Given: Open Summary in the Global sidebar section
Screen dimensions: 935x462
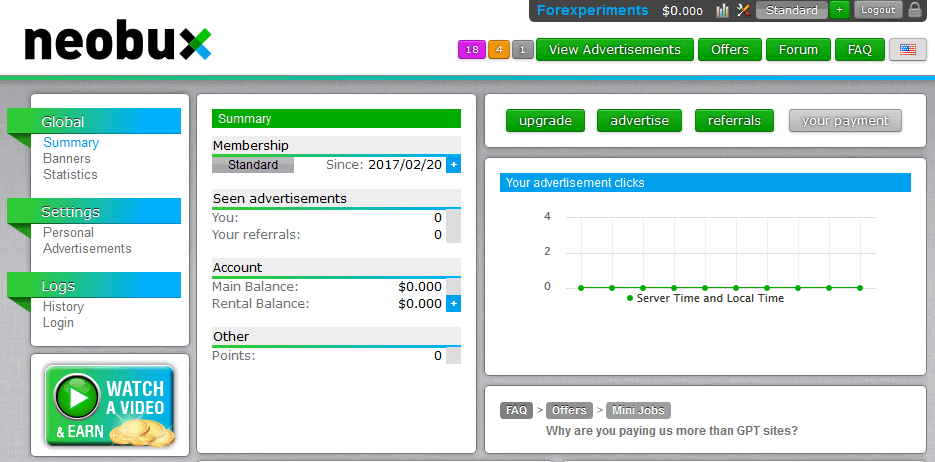Looking at the screenshot, I should (71, 142).
